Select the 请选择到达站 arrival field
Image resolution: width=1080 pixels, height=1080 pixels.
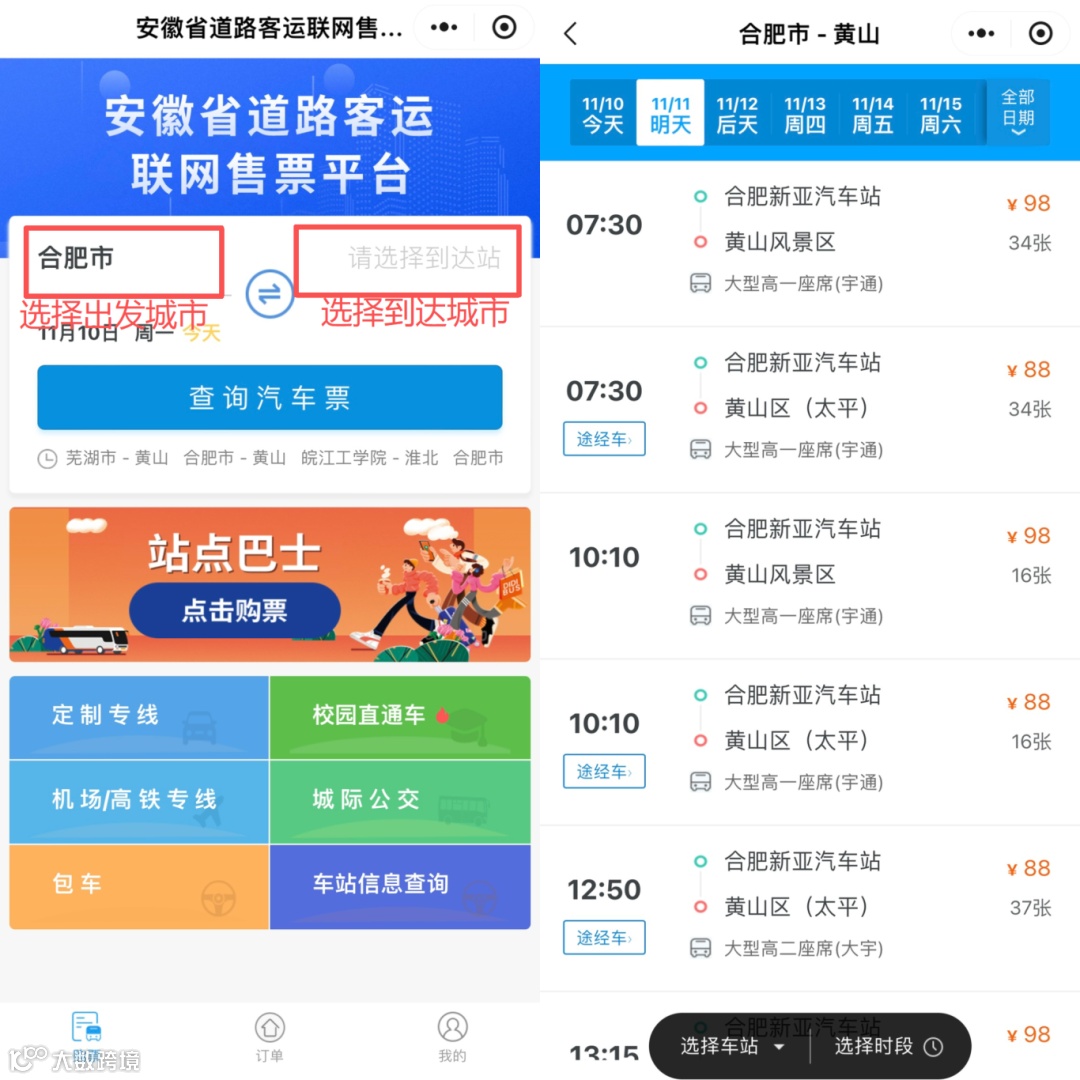(407, 260)
